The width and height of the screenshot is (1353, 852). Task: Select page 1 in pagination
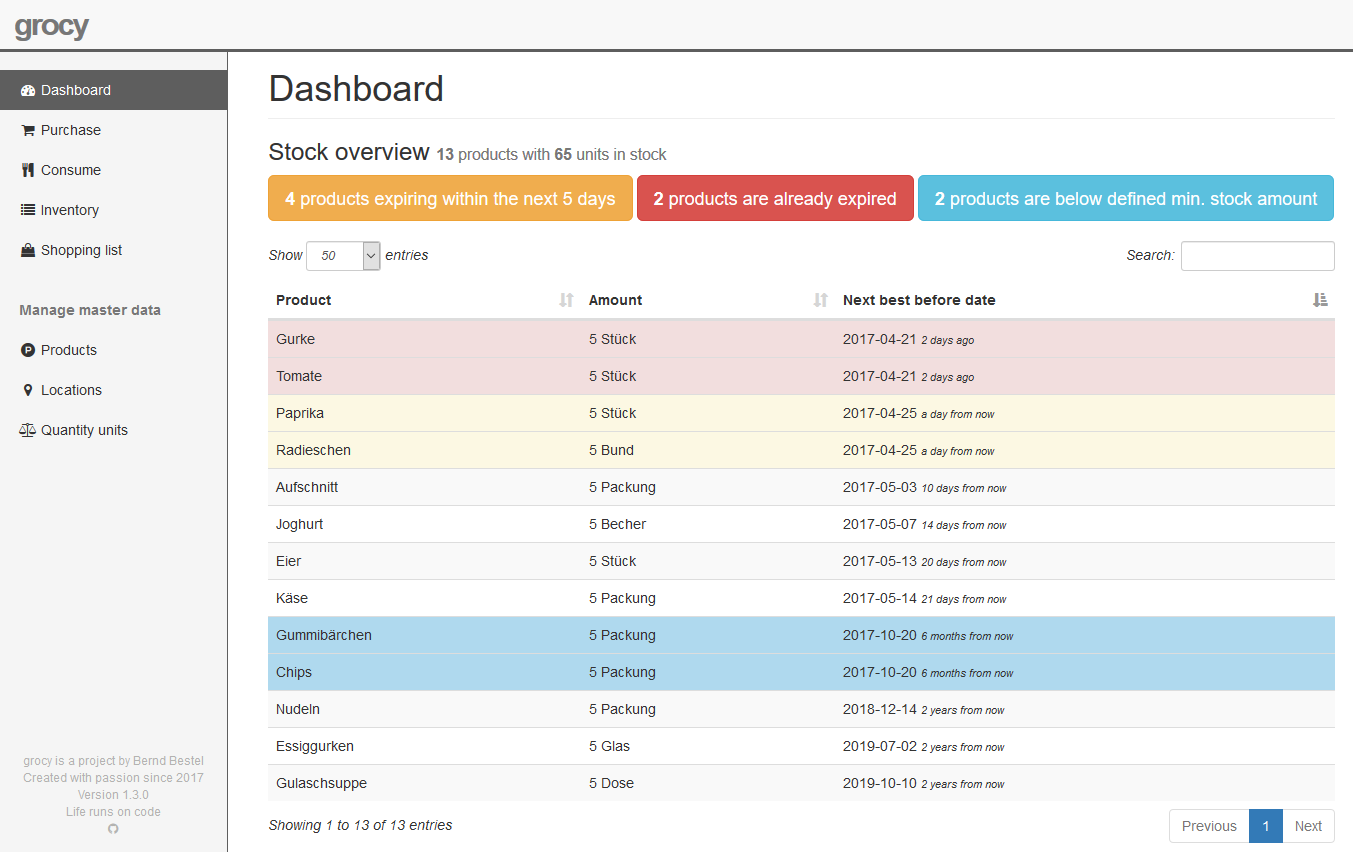click(x=1266, y=826)
